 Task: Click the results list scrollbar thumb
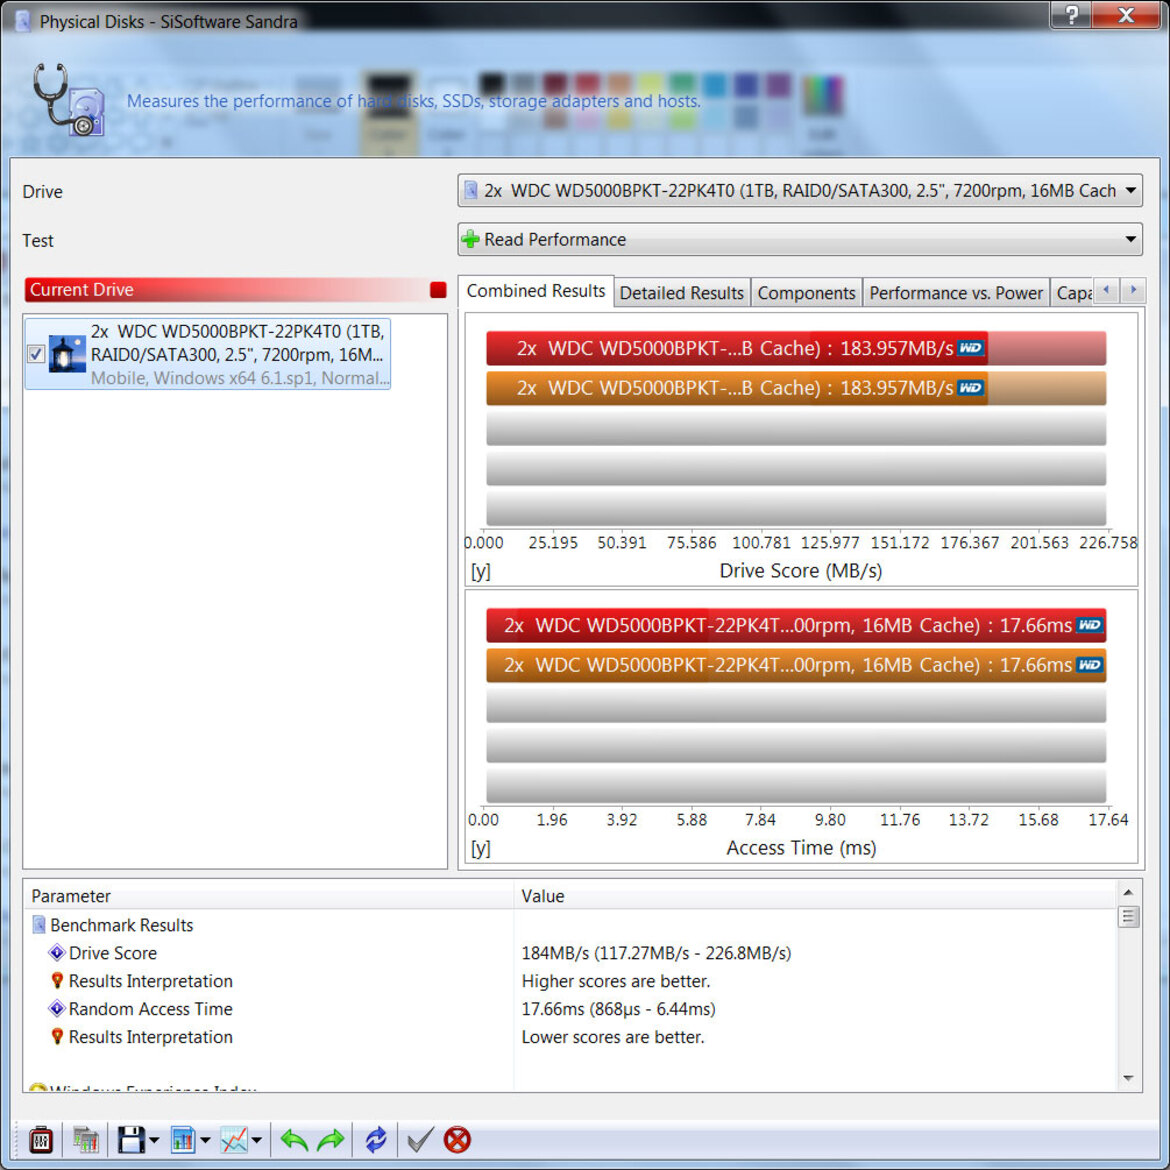pyautogui.click(x=1128, y=916)
